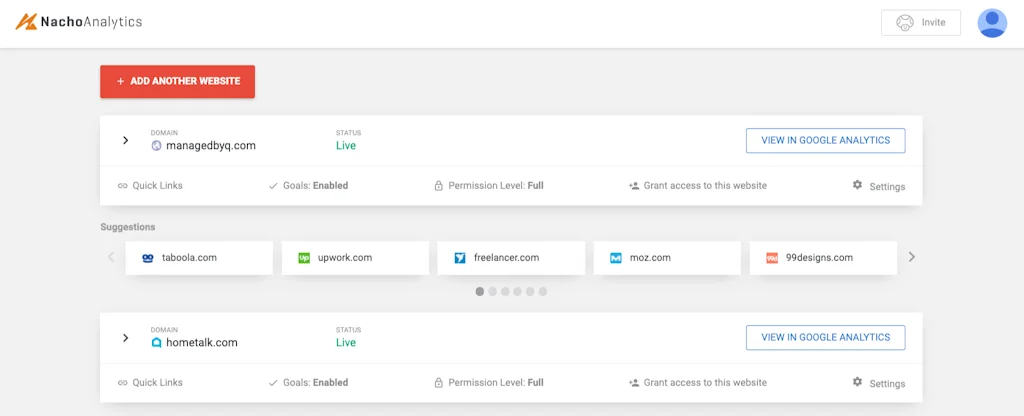Viewport: 1024px width, 416px height.
Task: Expand the hometalk.com row chevron
Action: tap(125, 338)
